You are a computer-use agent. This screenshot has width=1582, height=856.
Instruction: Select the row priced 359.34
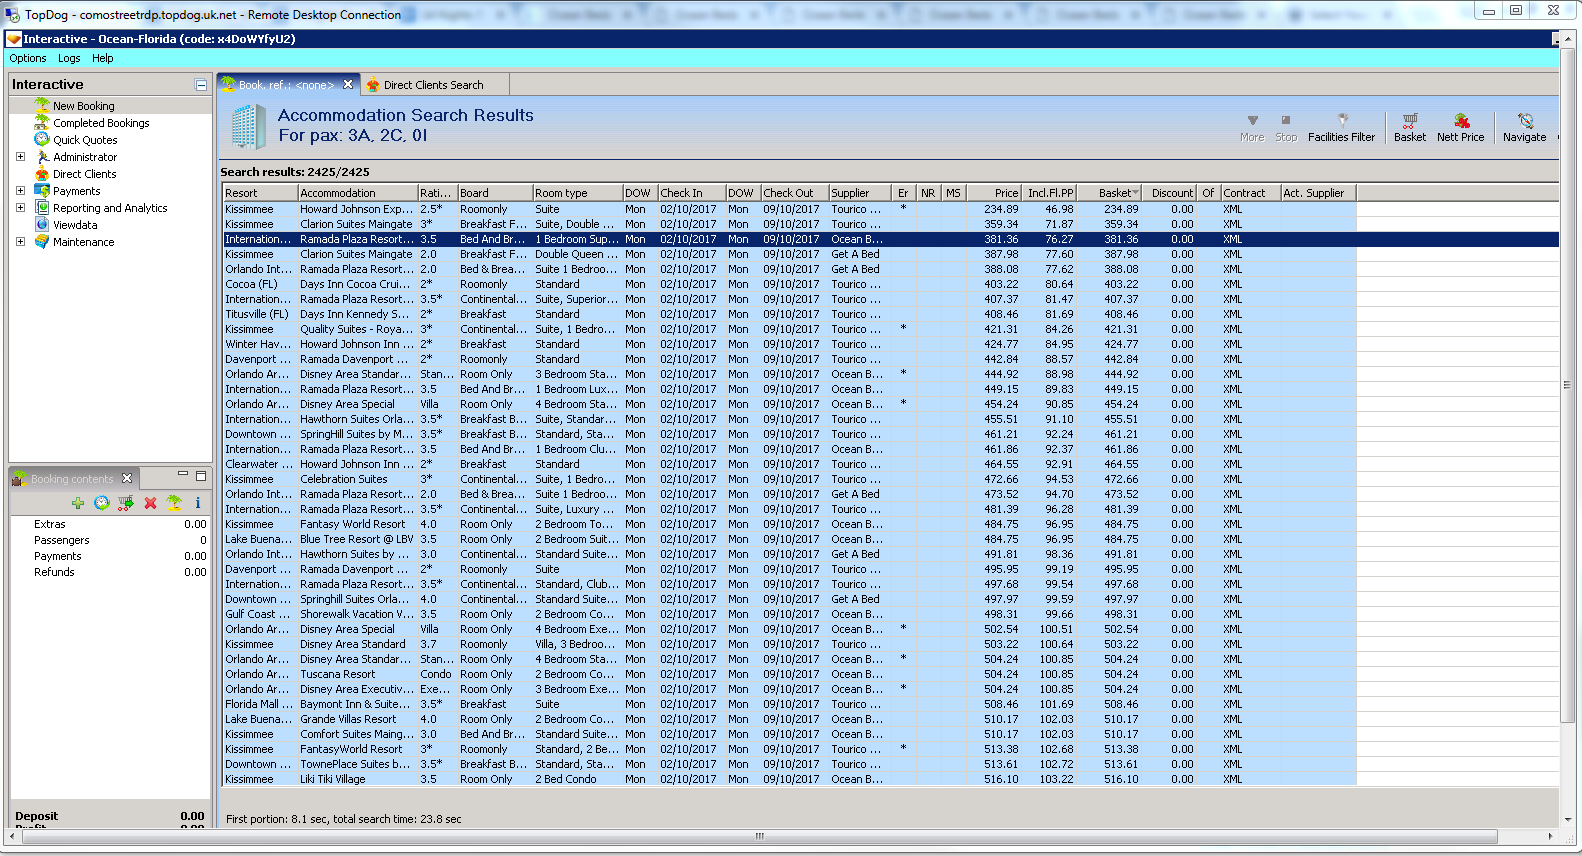(790, 224)
